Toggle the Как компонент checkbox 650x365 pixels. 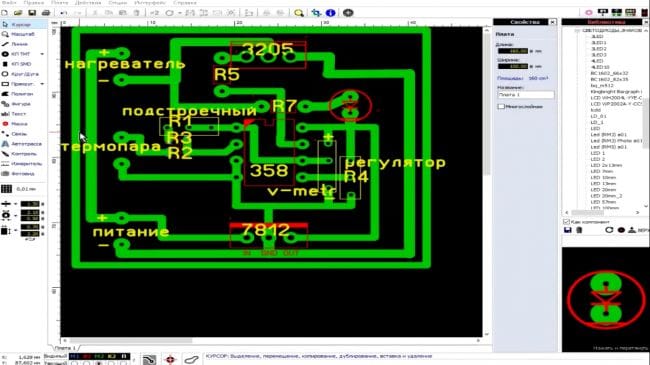pyautogui.click(x=566, y=222)
